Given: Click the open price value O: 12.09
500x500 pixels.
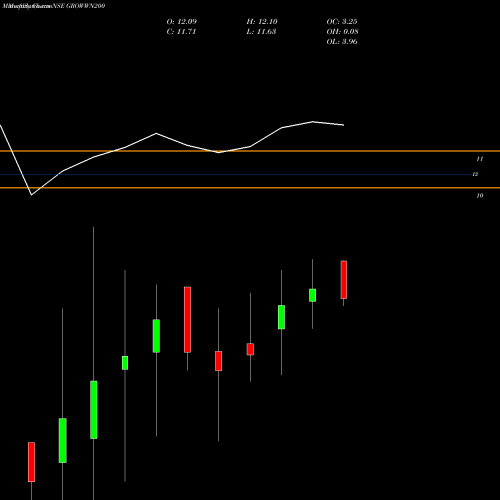Looking at the screenshot, I should [182, 22].
